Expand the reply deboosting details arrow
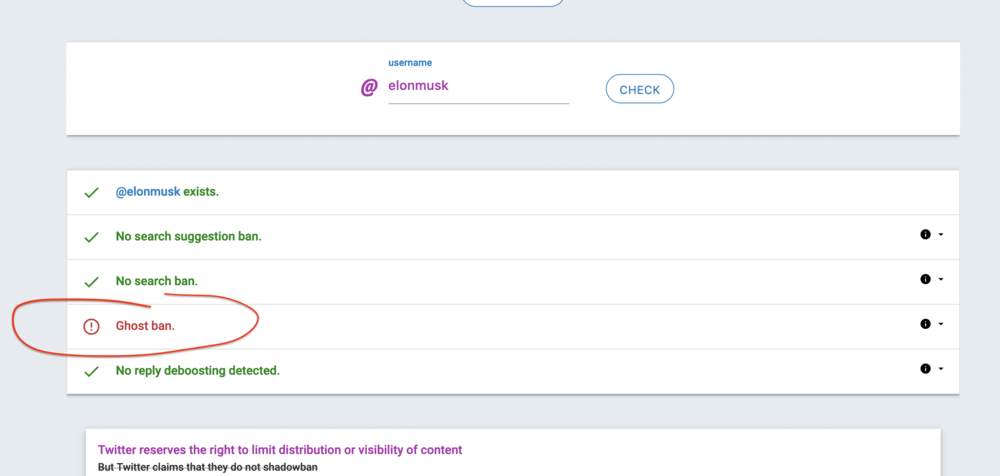The width and height of the screenshot is (1000, 476). click(x=941, y=369)
